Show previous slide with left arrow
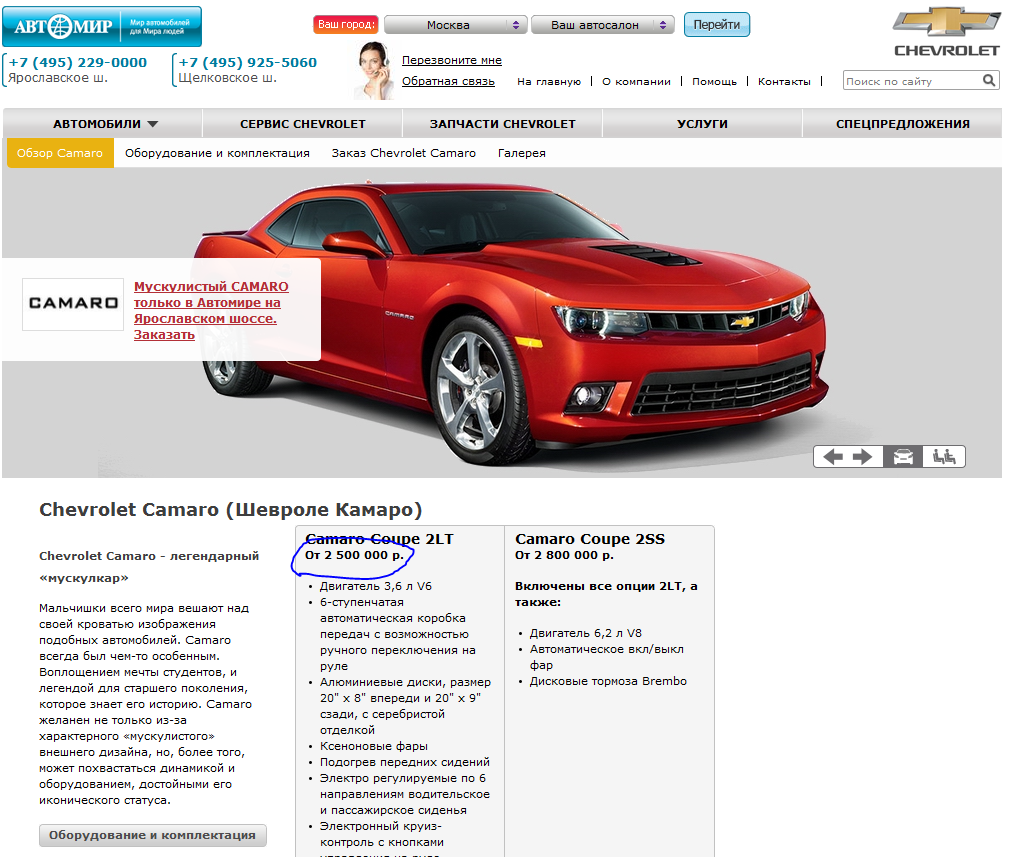Screen dimensions: 1010x857 [x=833, y=457]
